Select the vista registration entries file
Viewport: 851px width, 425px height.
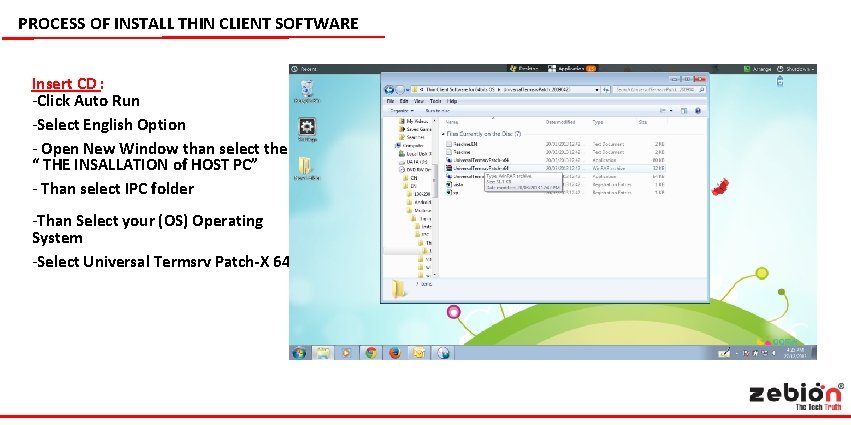[x=455, y=185]
